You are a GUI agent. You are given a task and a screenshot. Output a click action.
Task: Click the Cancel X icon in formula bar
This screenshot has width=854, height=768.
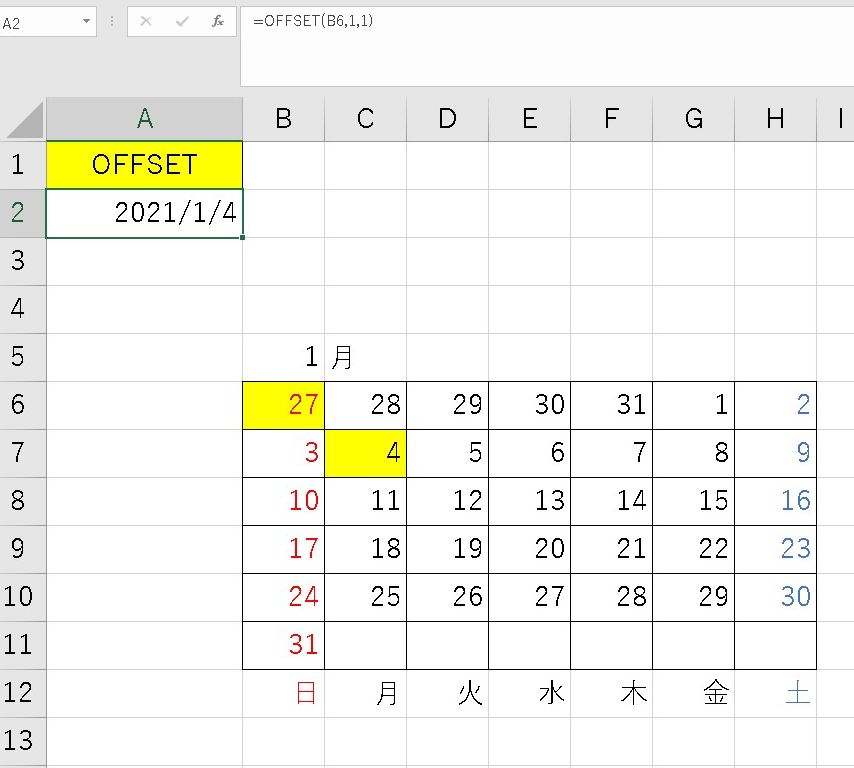[146, 21]
